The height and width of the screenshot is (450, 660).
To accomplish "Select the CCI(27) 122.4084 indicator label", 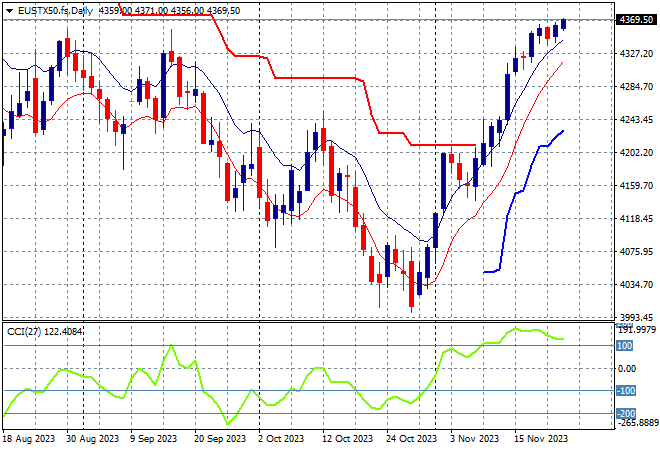I will [x=44, y=332].
